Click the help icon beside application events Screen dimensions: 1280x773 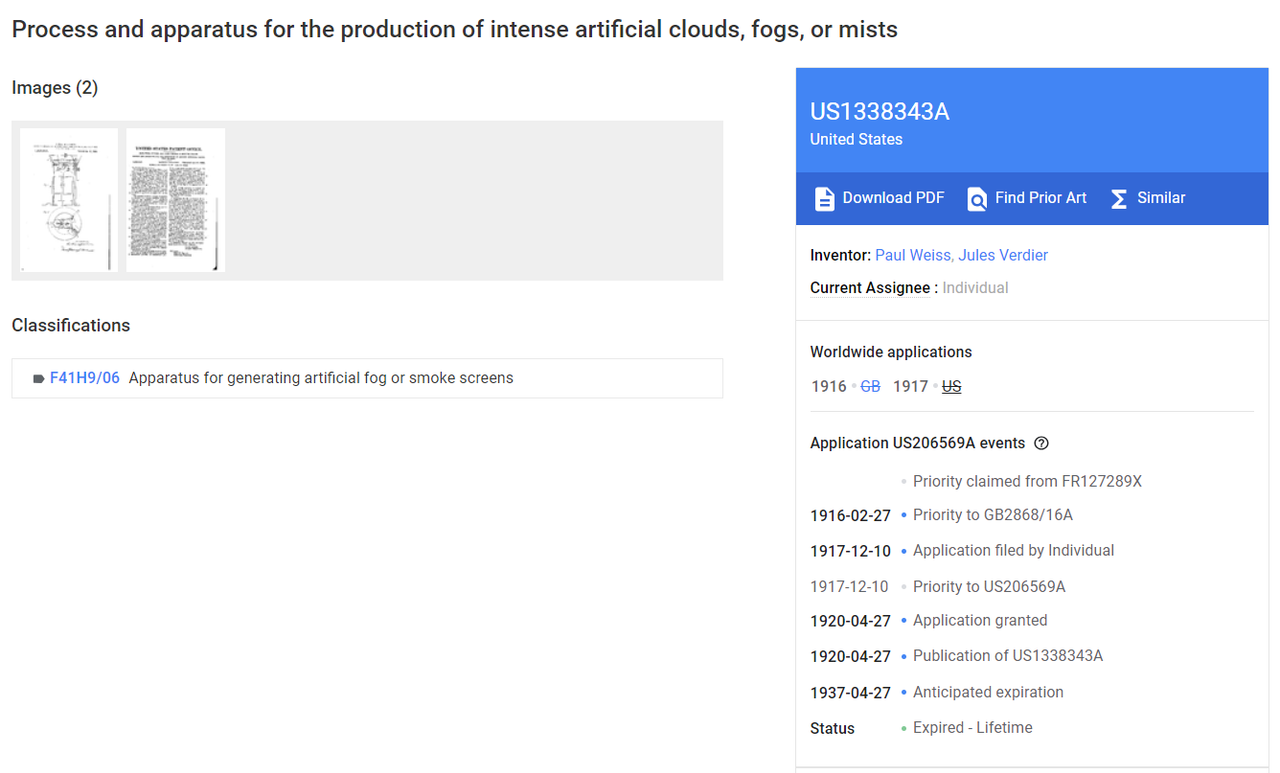click(x=1041, y=443)
